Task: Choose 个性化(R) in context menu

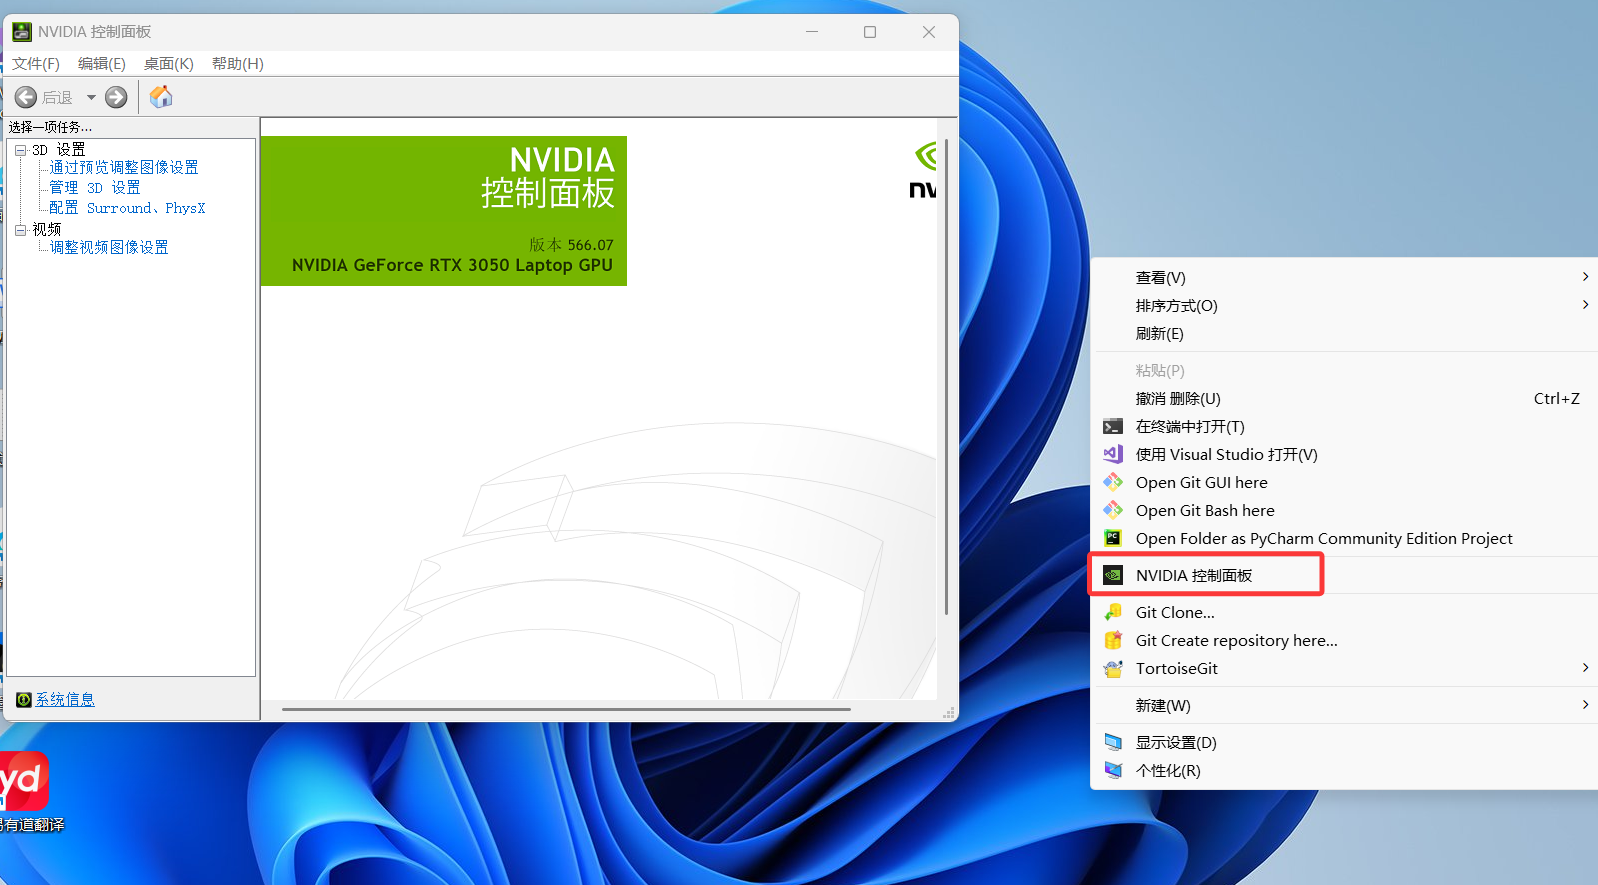Action: (x=1344, y=771)
